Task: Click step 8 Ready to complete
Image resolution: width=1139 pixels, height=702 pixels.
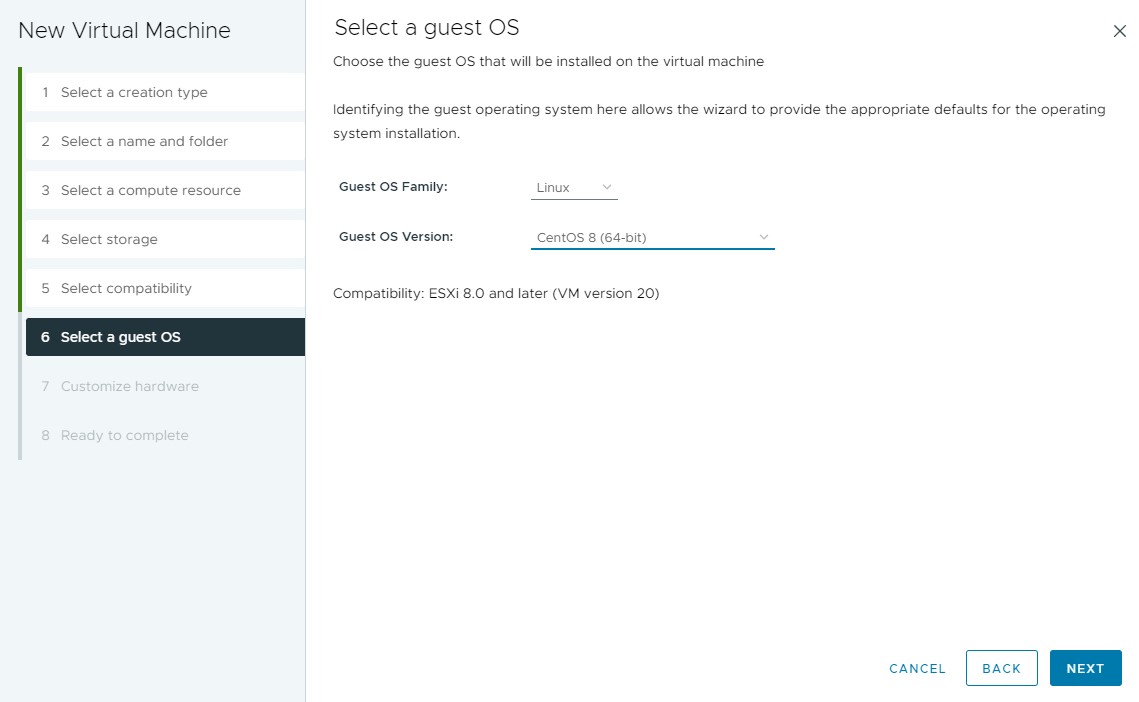Action: (124, 435)
